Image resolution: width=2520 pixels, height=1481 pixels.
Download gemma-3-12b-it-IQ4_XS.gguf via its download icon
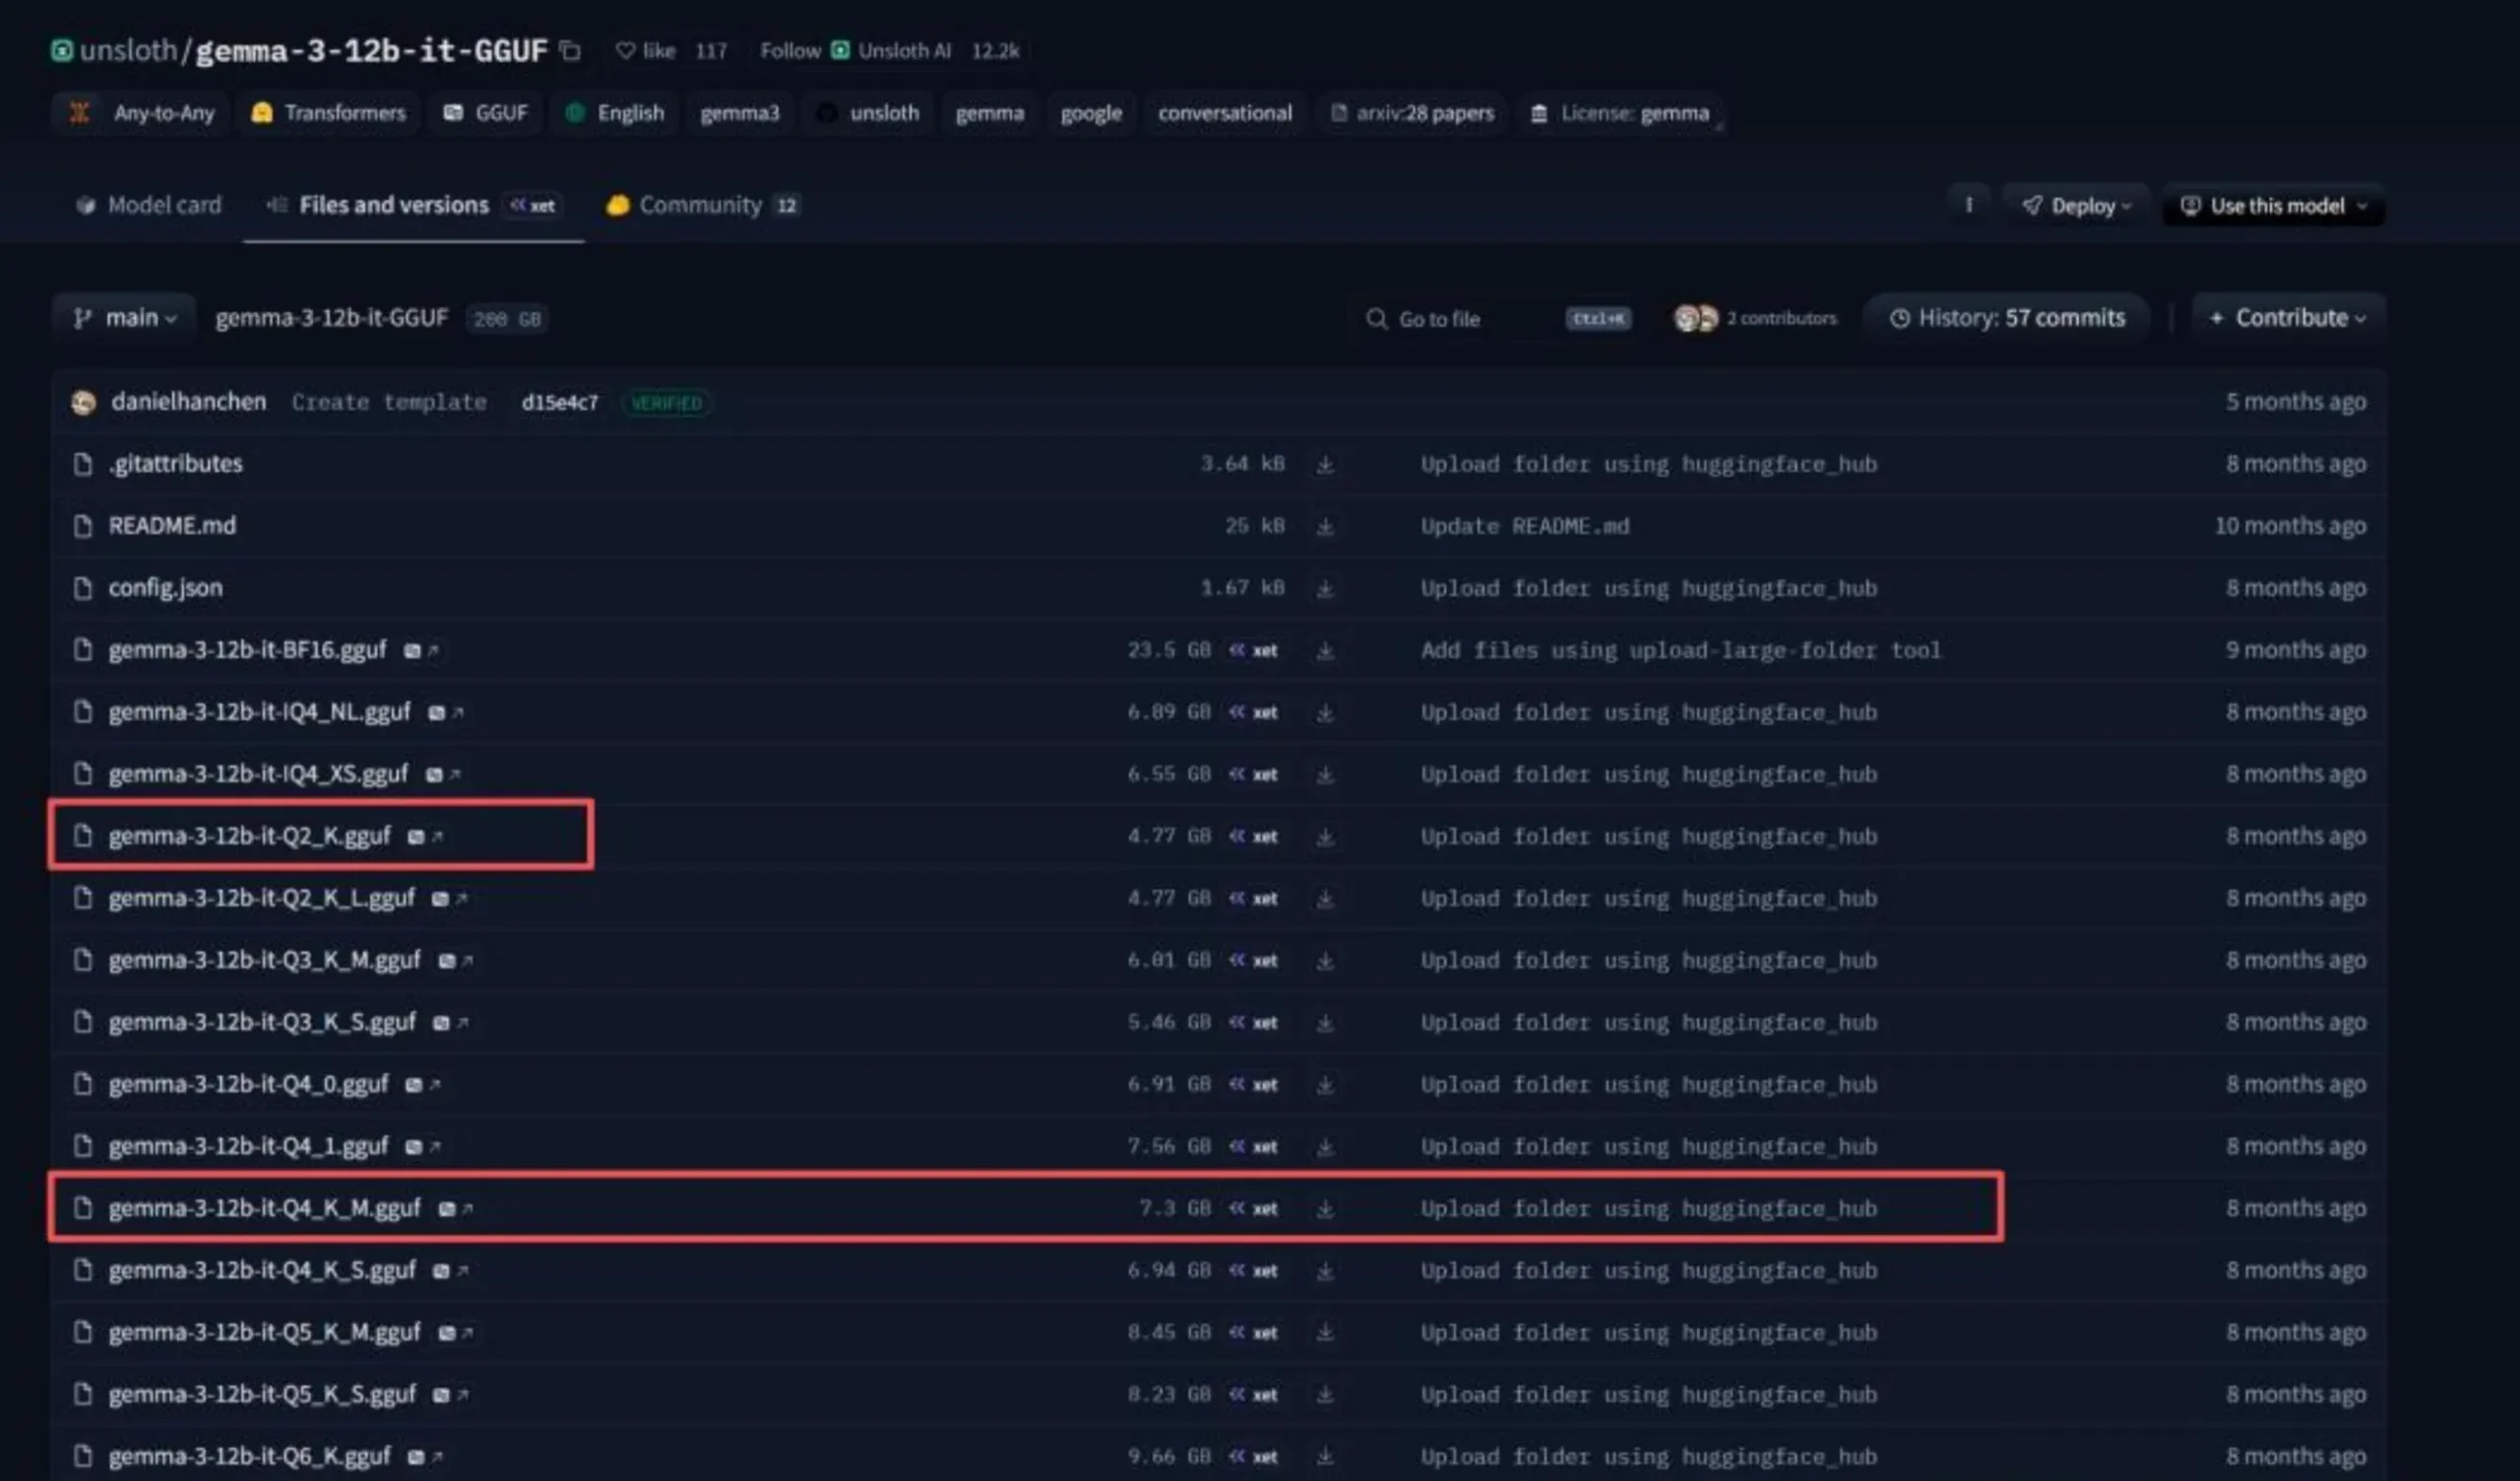pos(1325,774)
